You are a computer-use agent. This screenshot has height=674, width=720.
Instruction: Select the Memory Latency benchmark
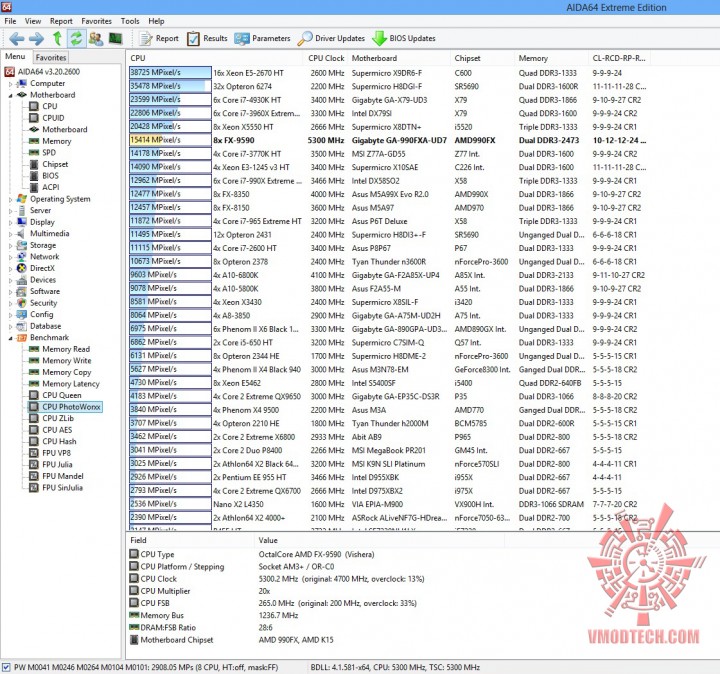pyautogui.click(x=64, y=383)
